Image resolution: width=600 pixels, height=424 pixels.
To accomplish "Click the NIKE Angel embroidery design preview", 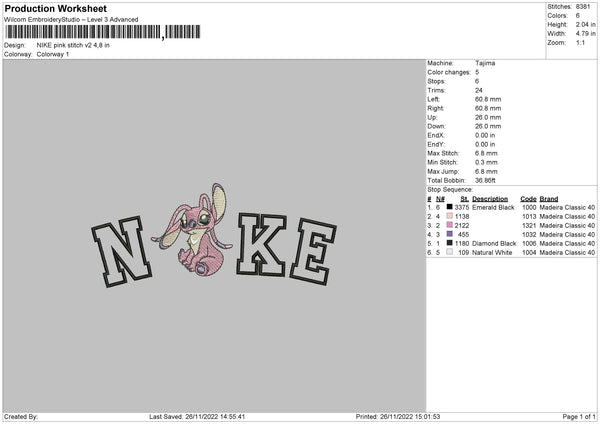I will point(214,235).
